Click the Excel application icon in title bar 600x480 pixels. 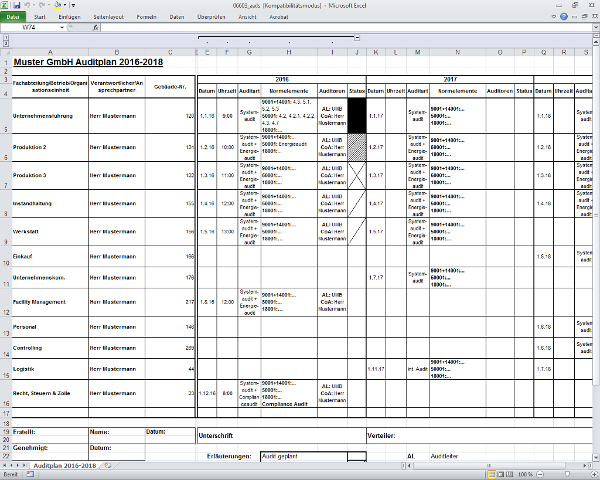(6, 5)
